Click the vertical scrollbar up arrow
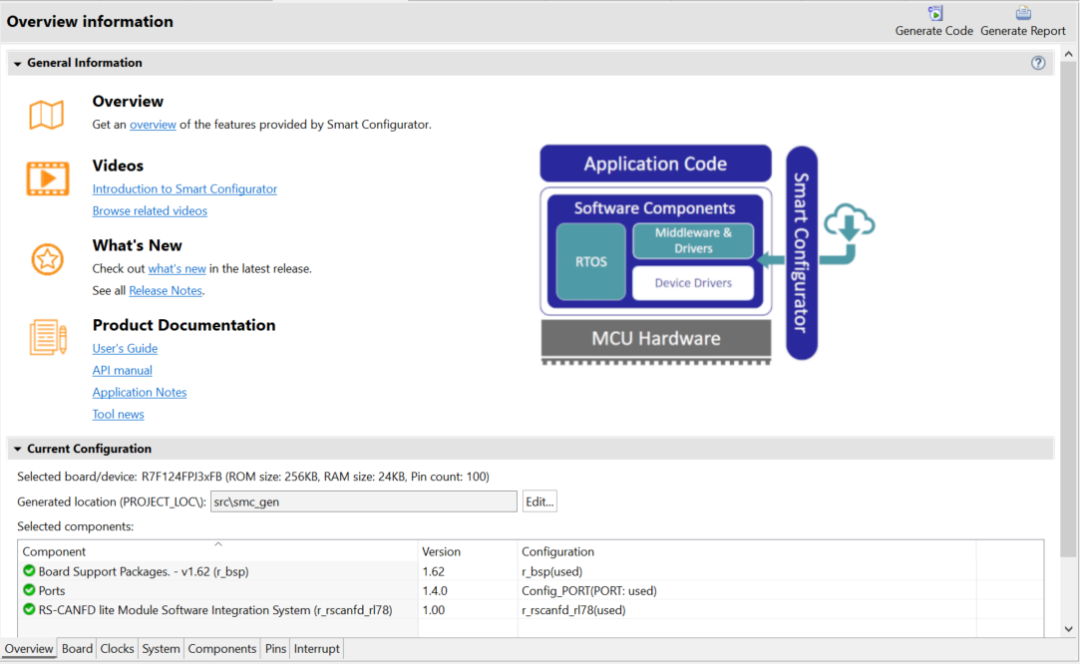The height and width of the screenshot is (664, 1080). (1068, 54)
